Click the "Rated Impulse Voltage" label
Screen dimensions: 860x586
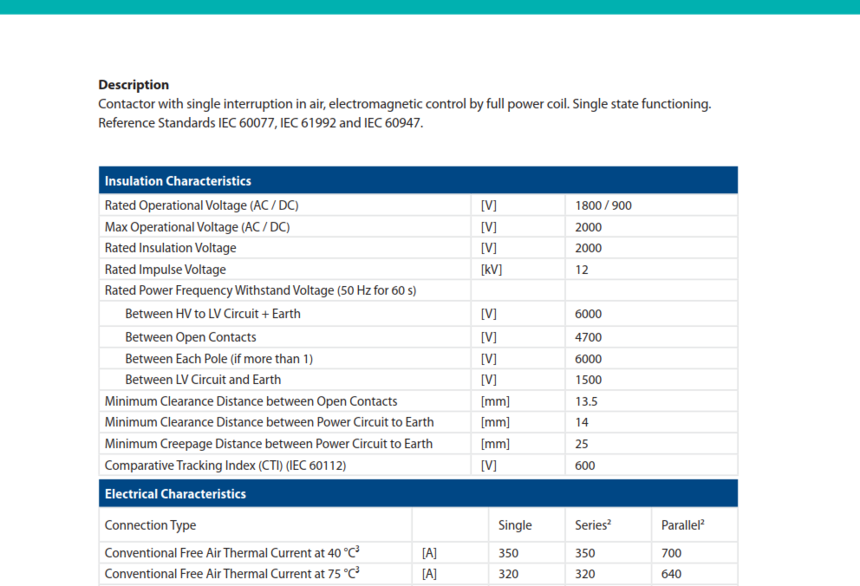click(x=165, y=269)
